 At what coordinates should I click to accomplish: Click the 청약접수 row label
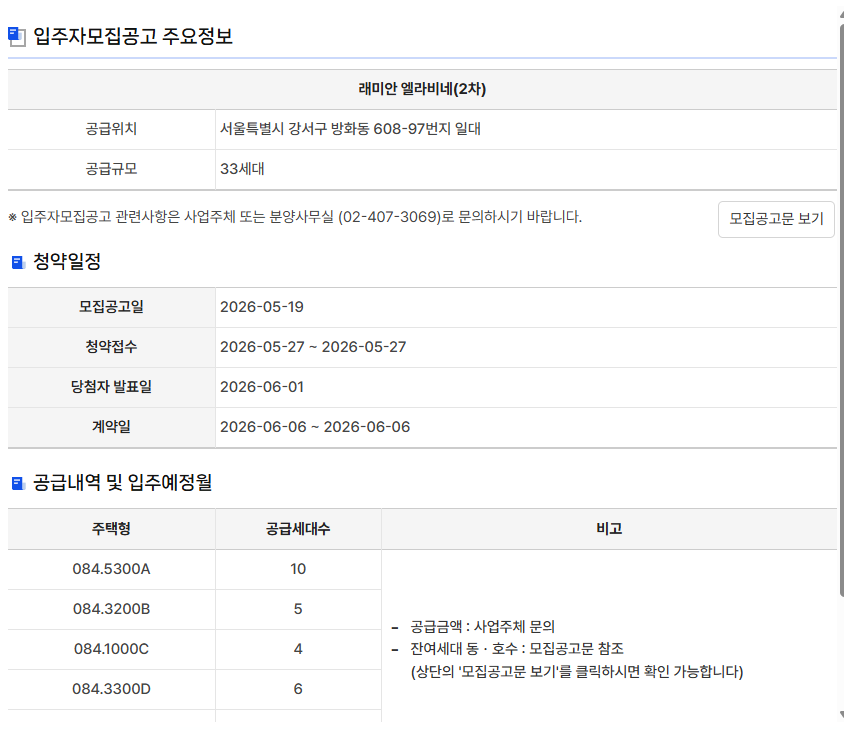[111, 347]
